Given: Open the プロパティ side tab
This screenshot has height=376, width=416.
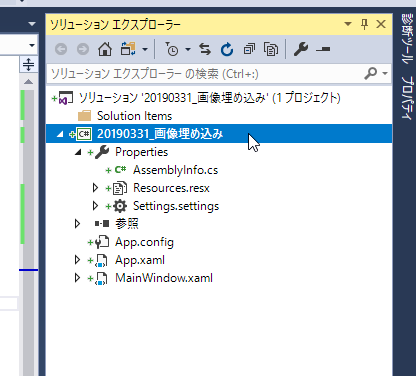Looking at the screenshot, I should click(x=407, y=98).
